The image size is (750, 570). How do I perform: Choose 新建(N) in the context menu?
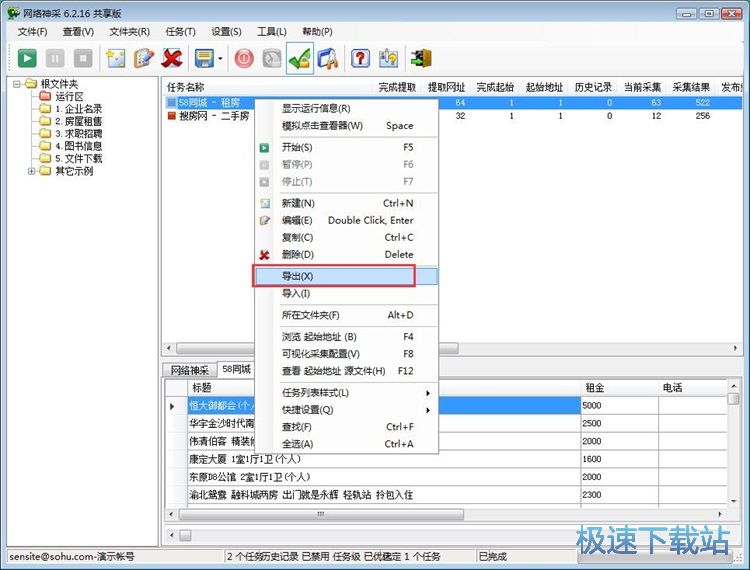click(347, 203)
